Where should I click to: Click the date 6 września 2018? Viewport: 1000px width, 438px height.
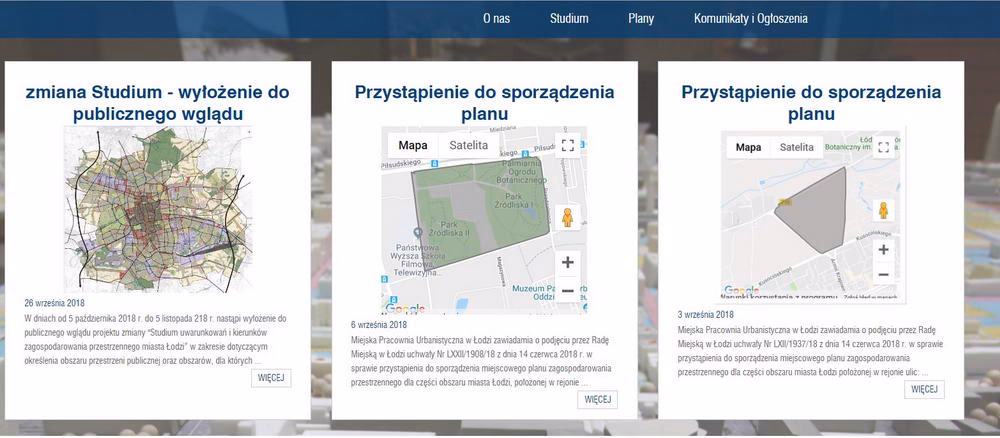coord(379,325)
